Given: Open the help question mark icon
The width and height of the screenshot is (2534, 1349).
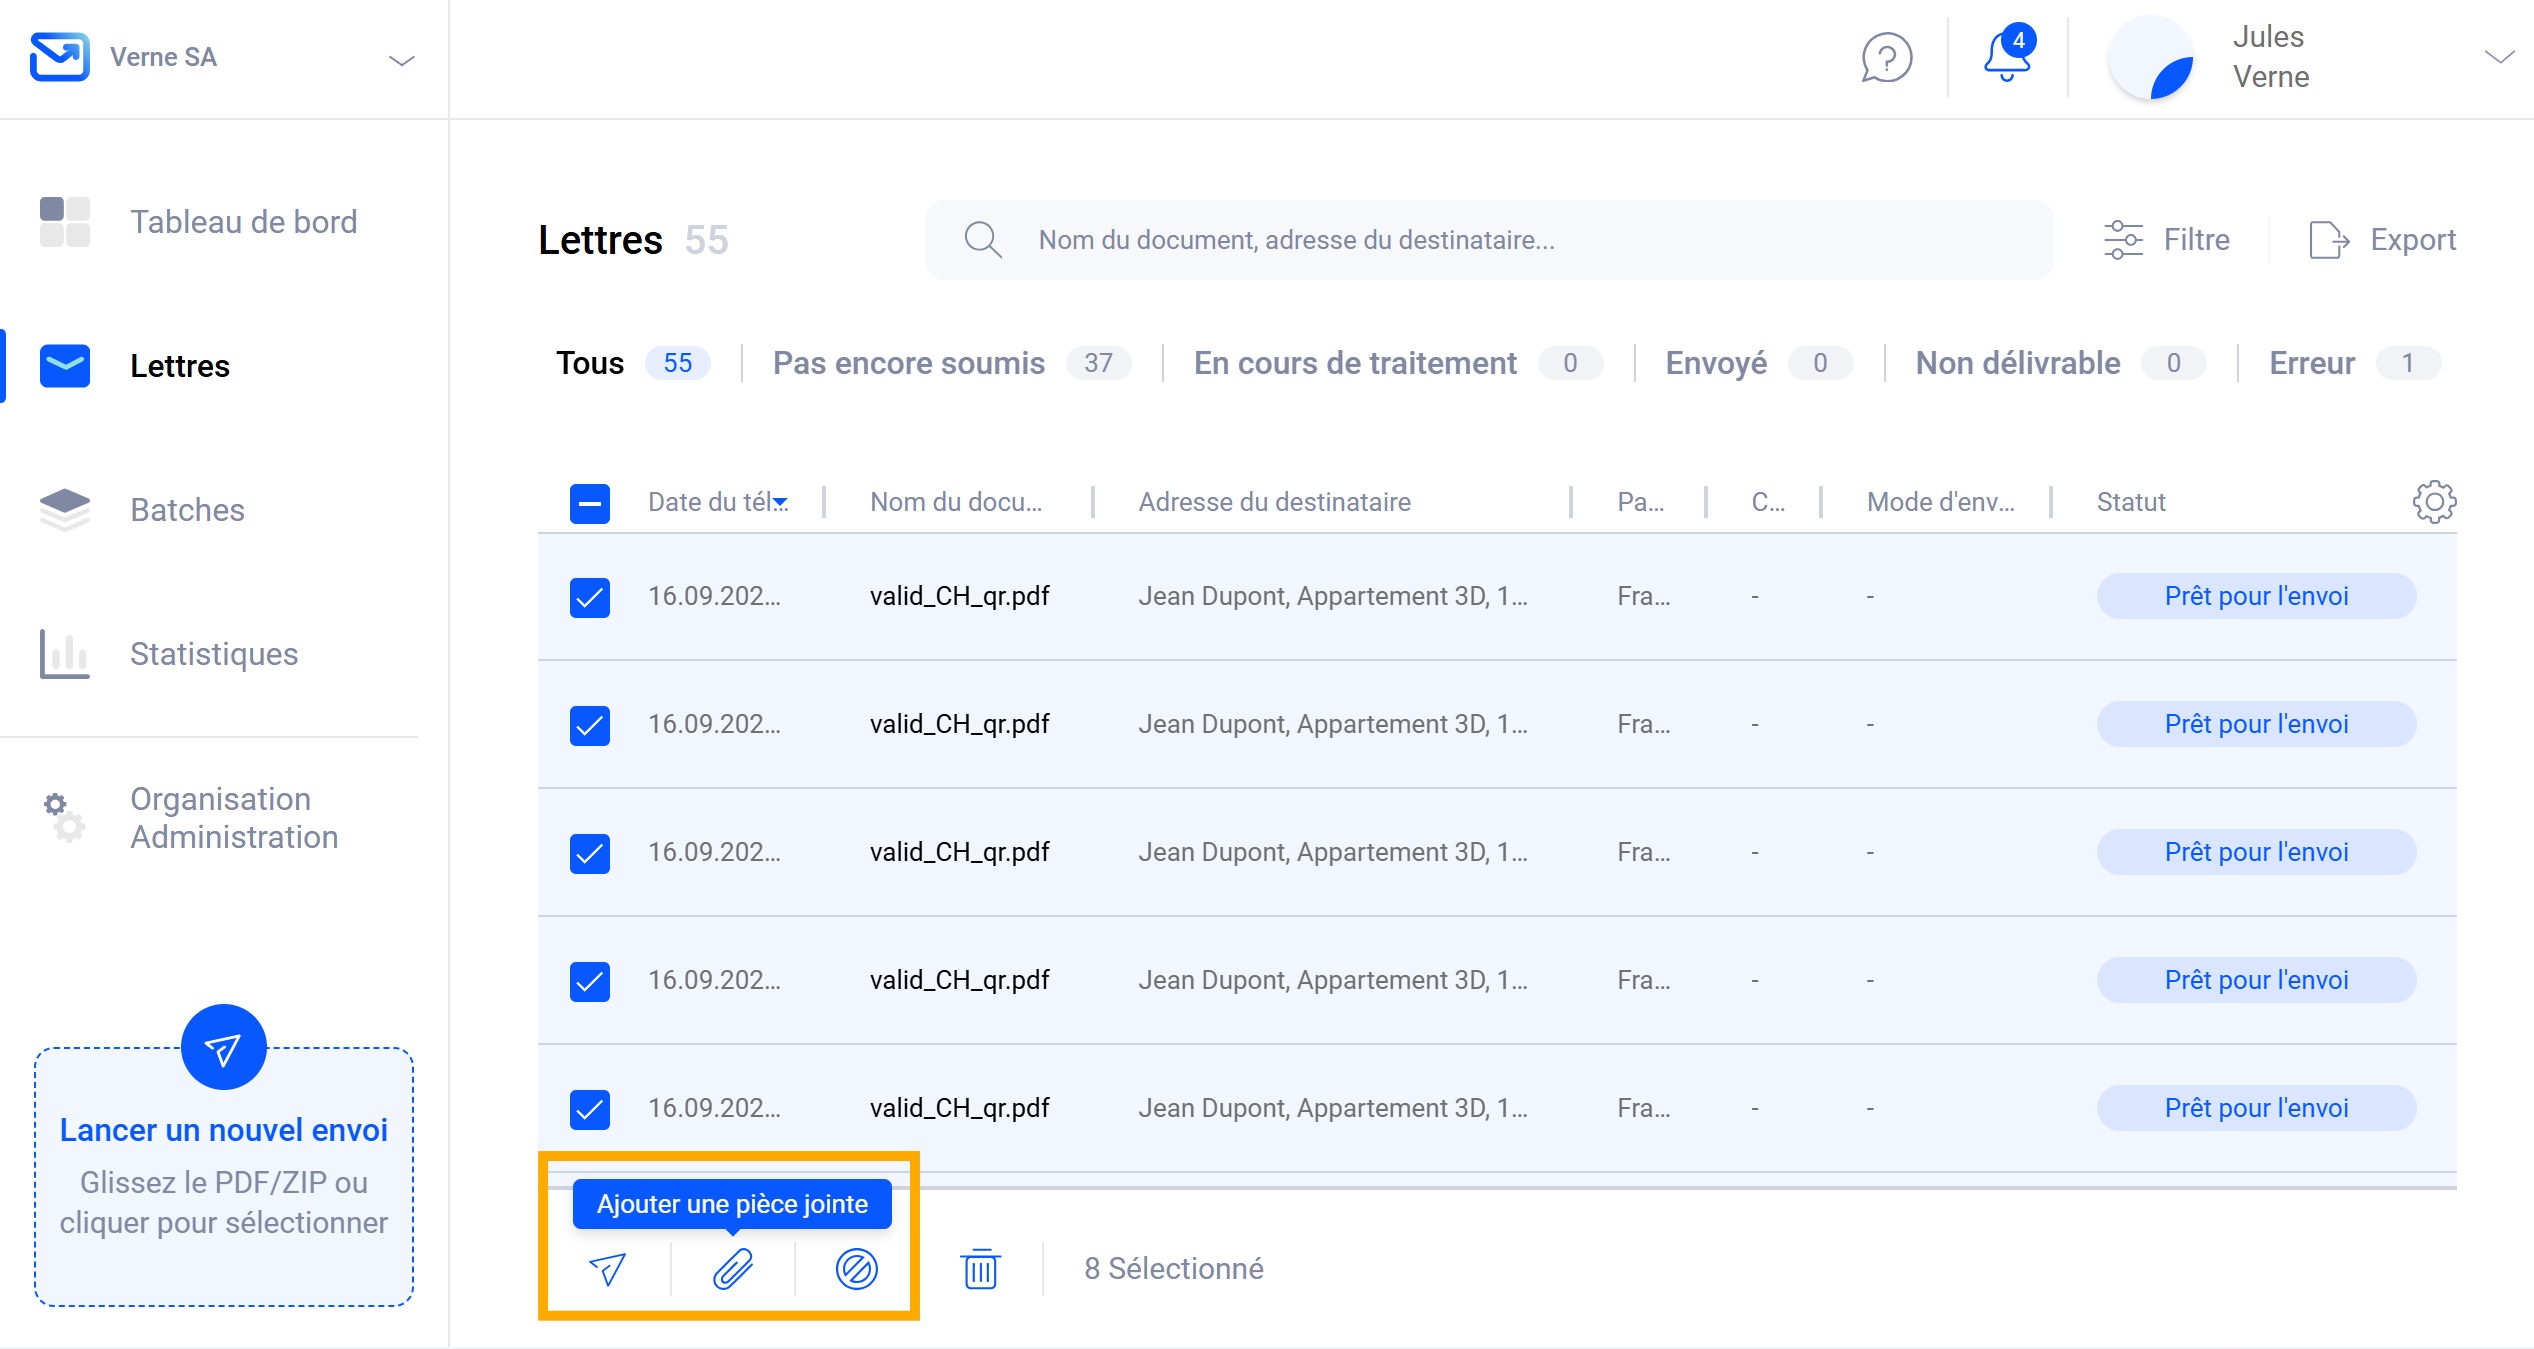Looking at the screenshot, I should (x=1886, y=58).
